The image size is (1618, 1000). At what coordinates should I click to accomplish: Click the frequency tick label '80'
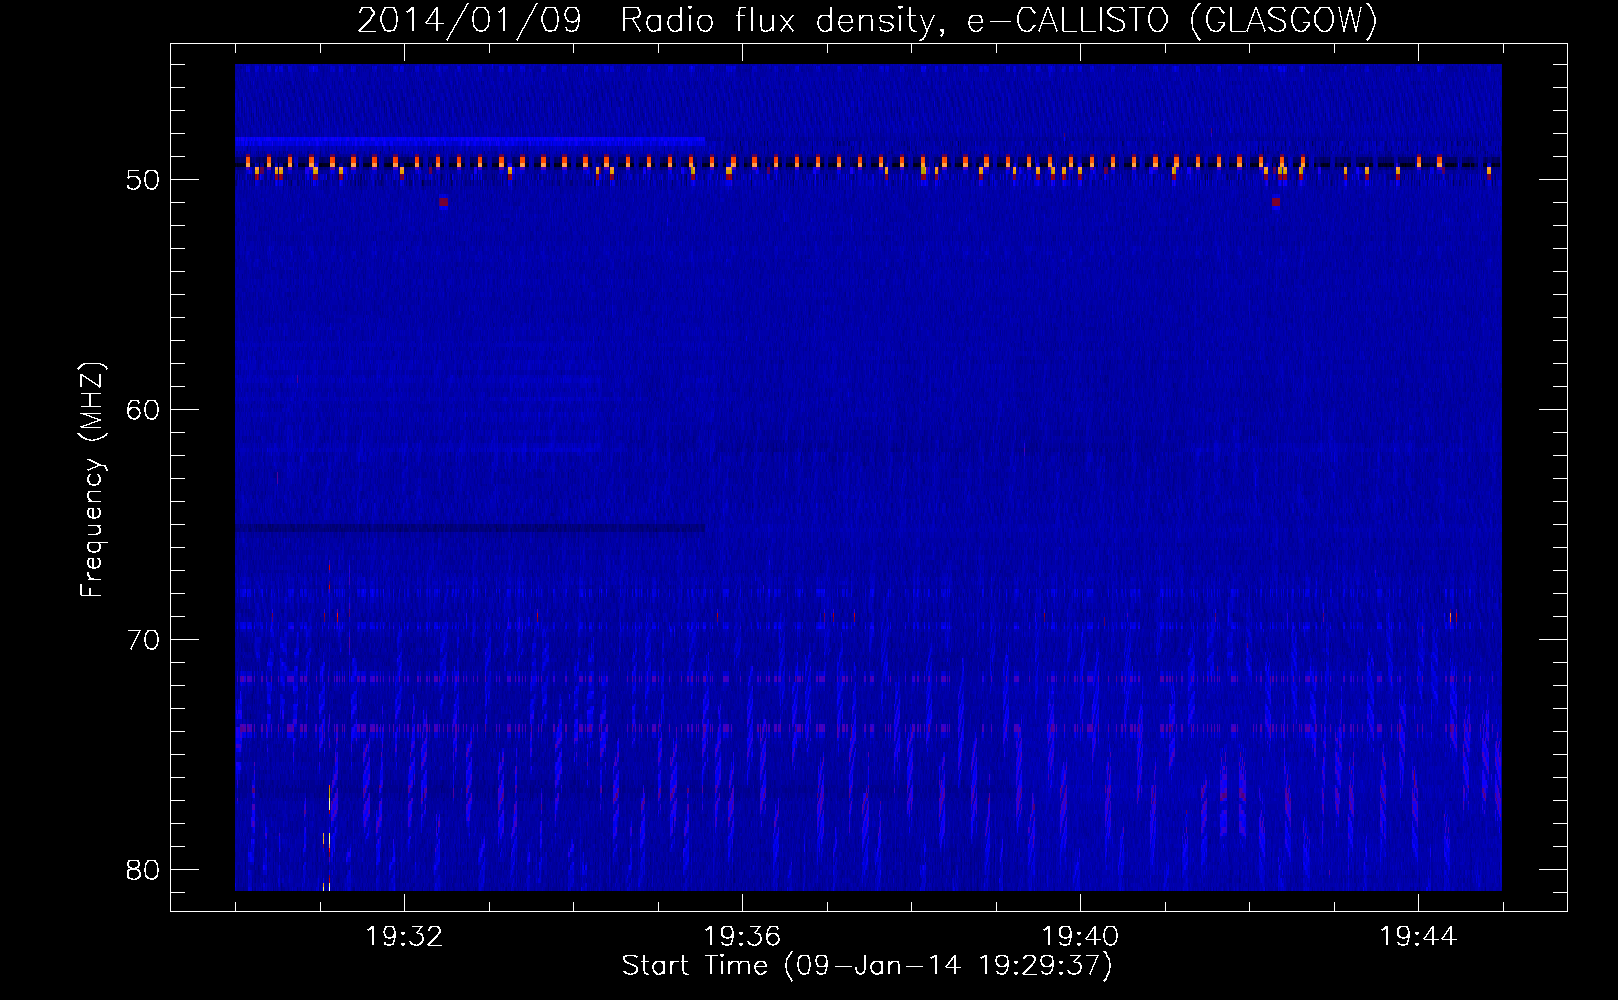(143, 870)
